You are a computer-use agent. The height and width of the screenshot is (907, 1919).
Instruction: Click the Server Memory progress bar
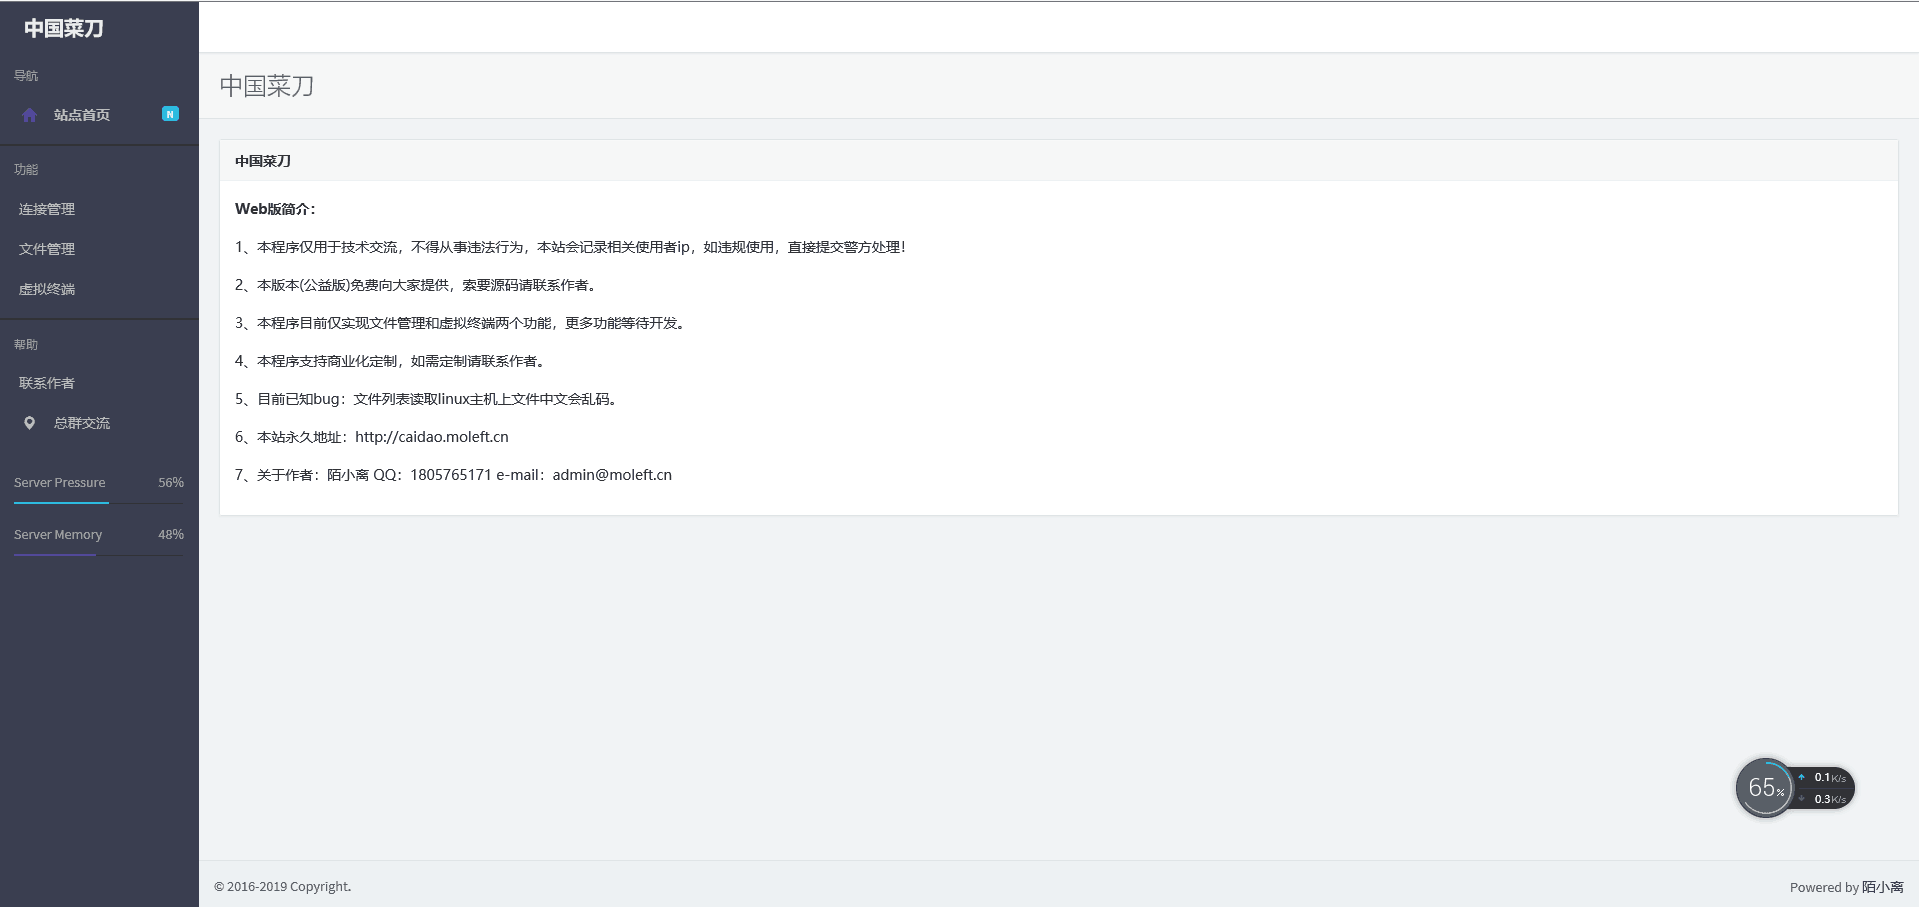99,554
